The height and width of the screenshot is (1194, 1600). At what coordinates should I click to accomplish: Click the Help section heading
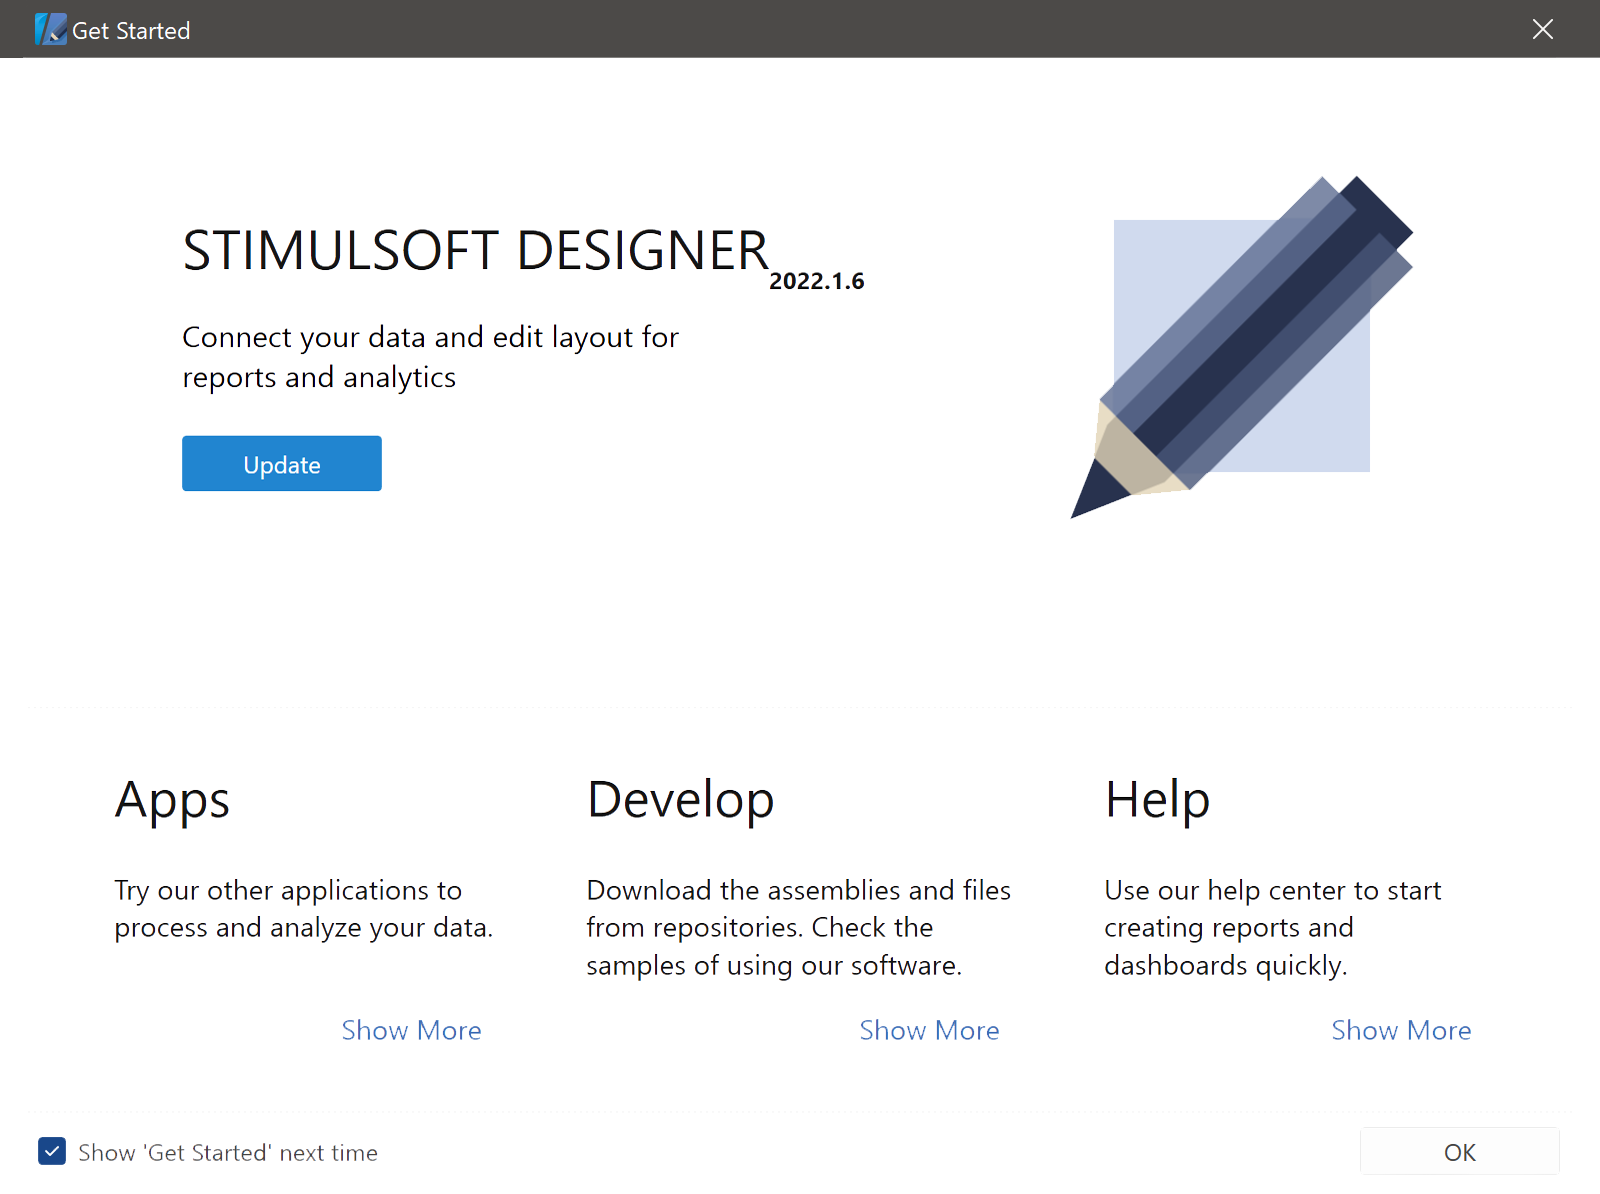click(x=1157, y=800)
